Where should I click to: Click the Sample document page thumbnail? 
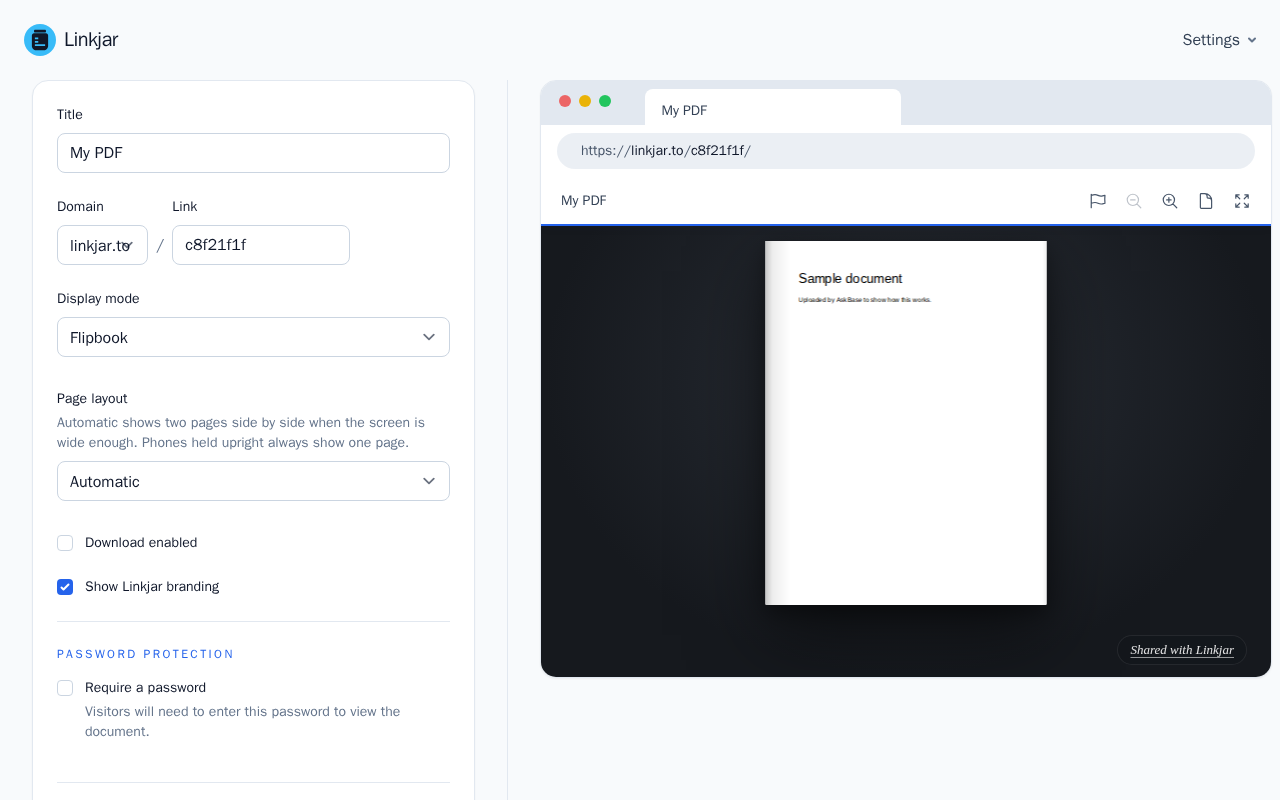(x=906, y=423)
